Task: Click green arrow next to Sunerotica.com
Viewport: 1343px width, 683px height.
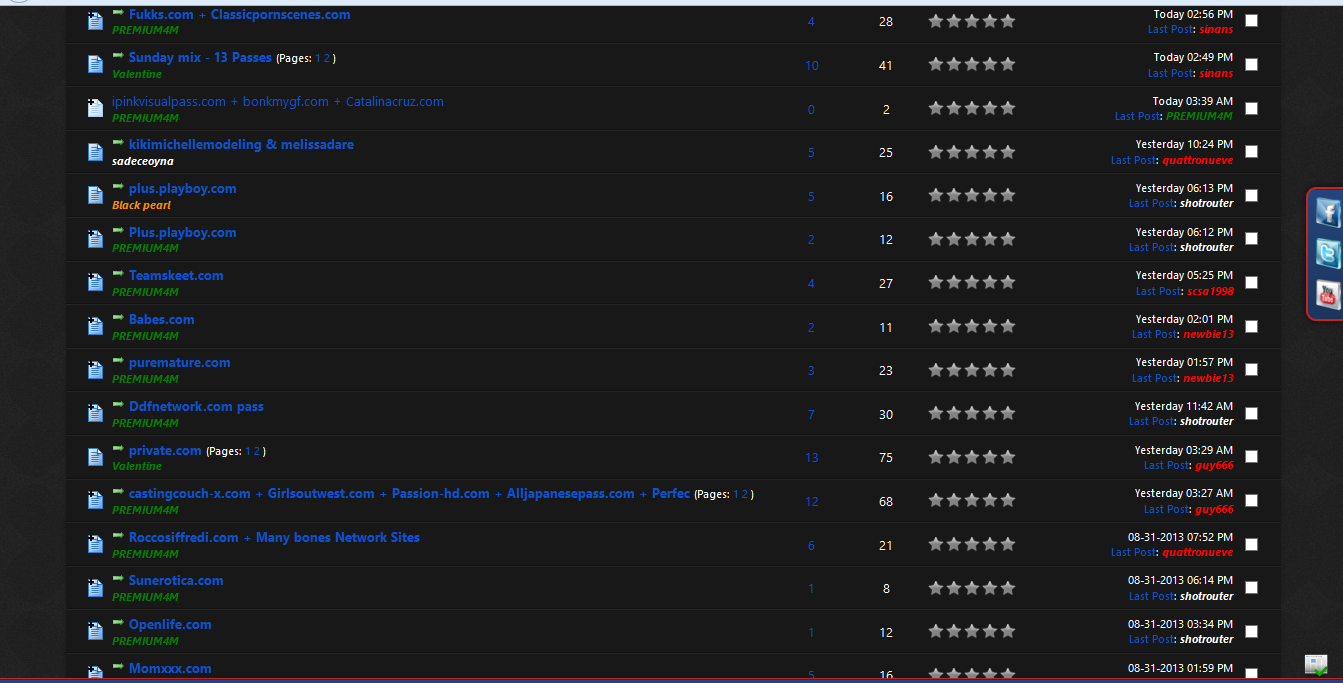Action: [119, 579]
